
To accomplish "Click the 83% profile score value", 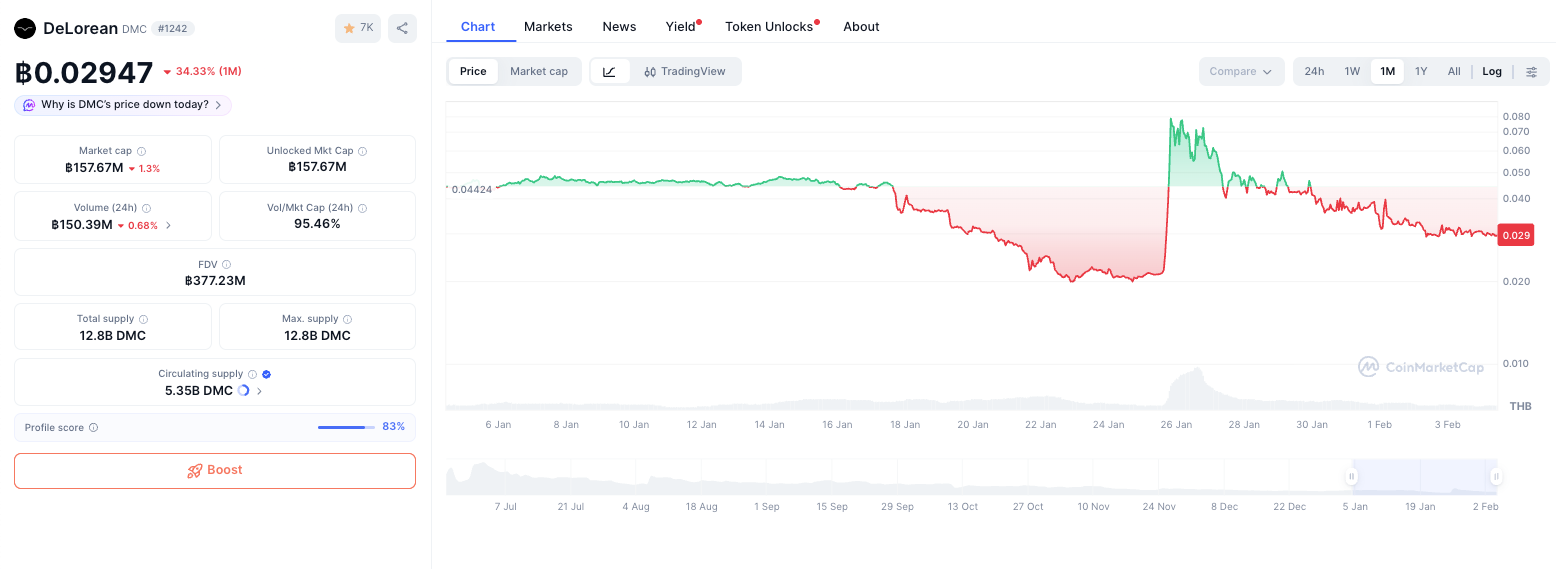I will coord(394,427).
